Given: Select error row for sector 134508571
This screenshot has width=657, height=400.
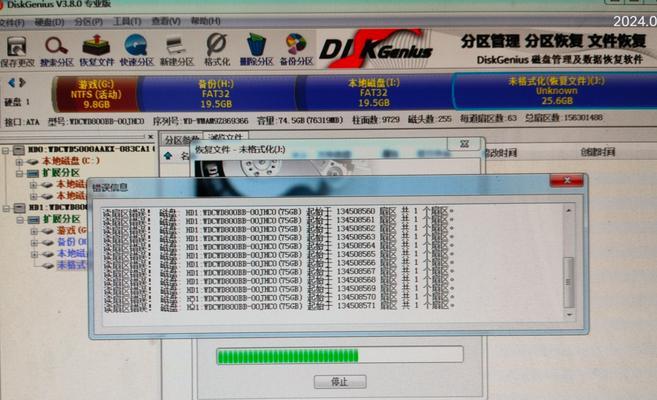Looking at the screenshot, I should point(278,307).
